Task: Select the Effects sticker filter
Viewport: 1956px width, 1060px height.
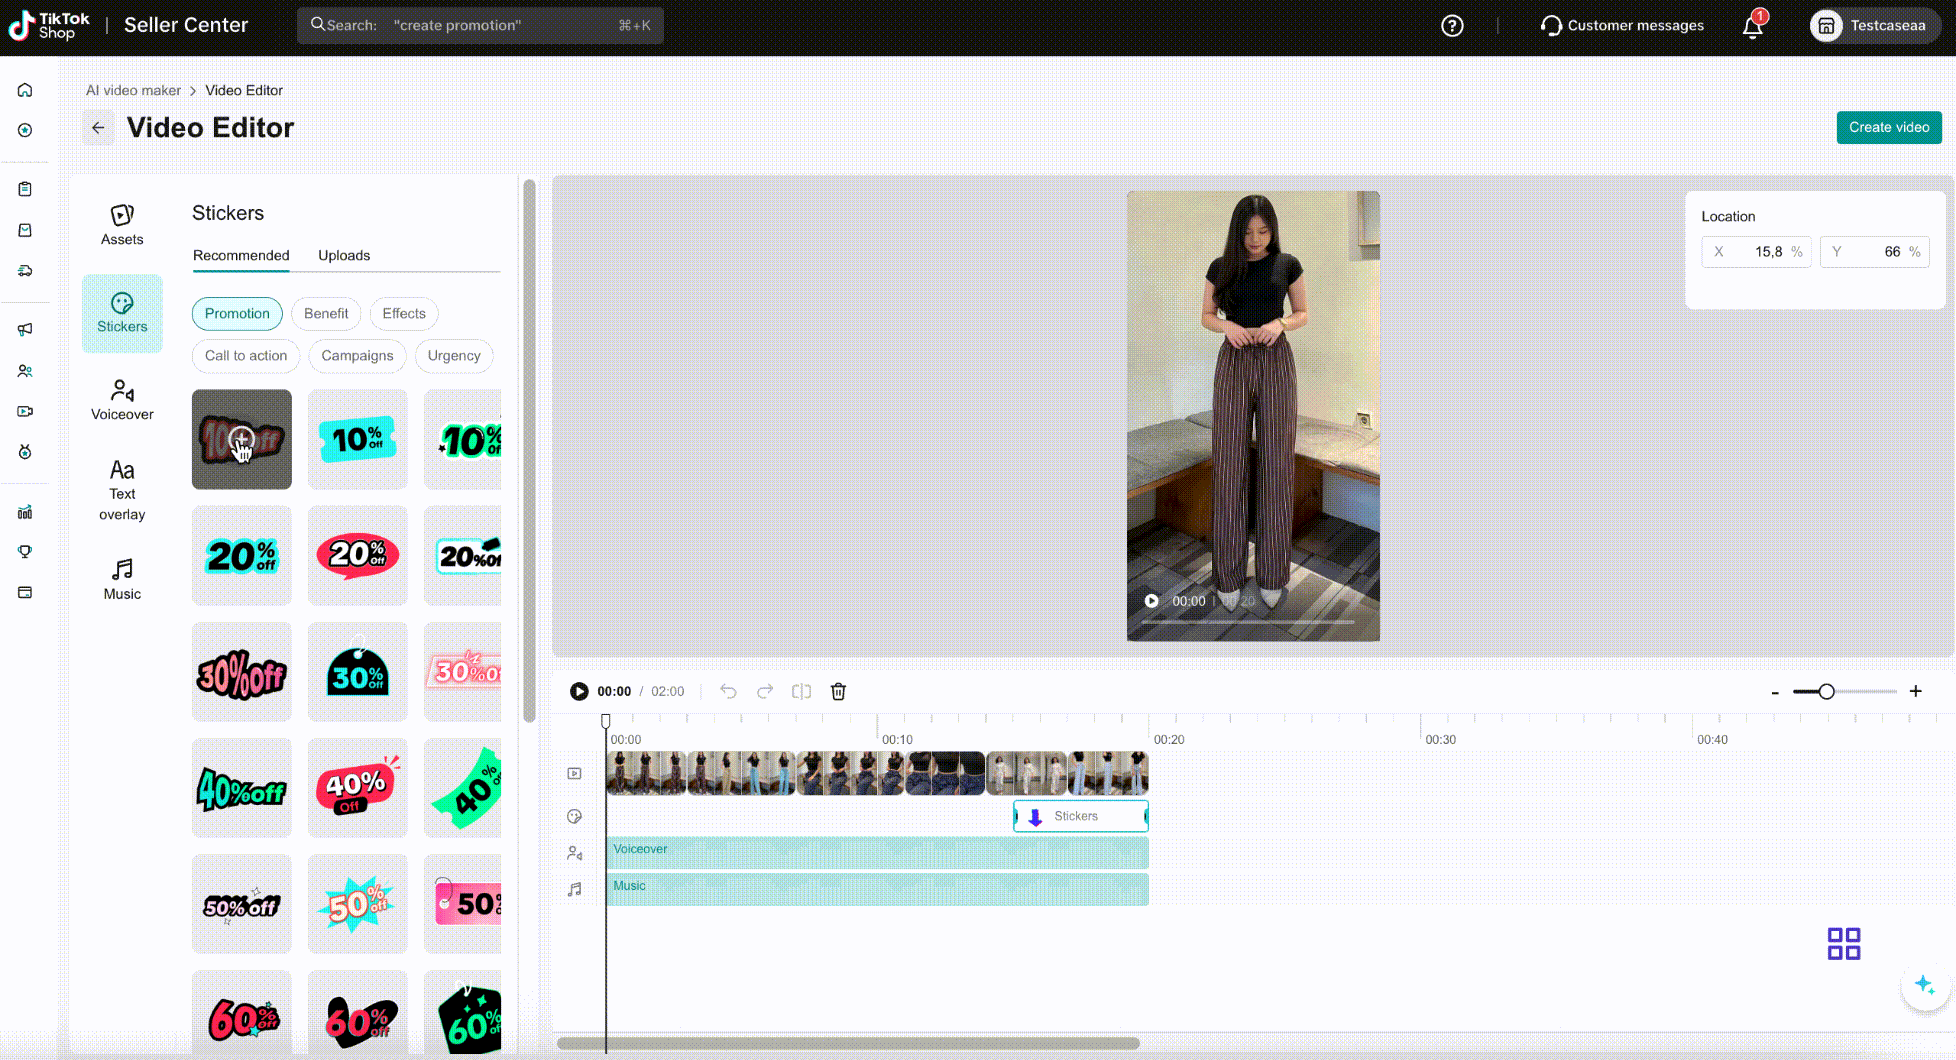Action: click(404, 314)
